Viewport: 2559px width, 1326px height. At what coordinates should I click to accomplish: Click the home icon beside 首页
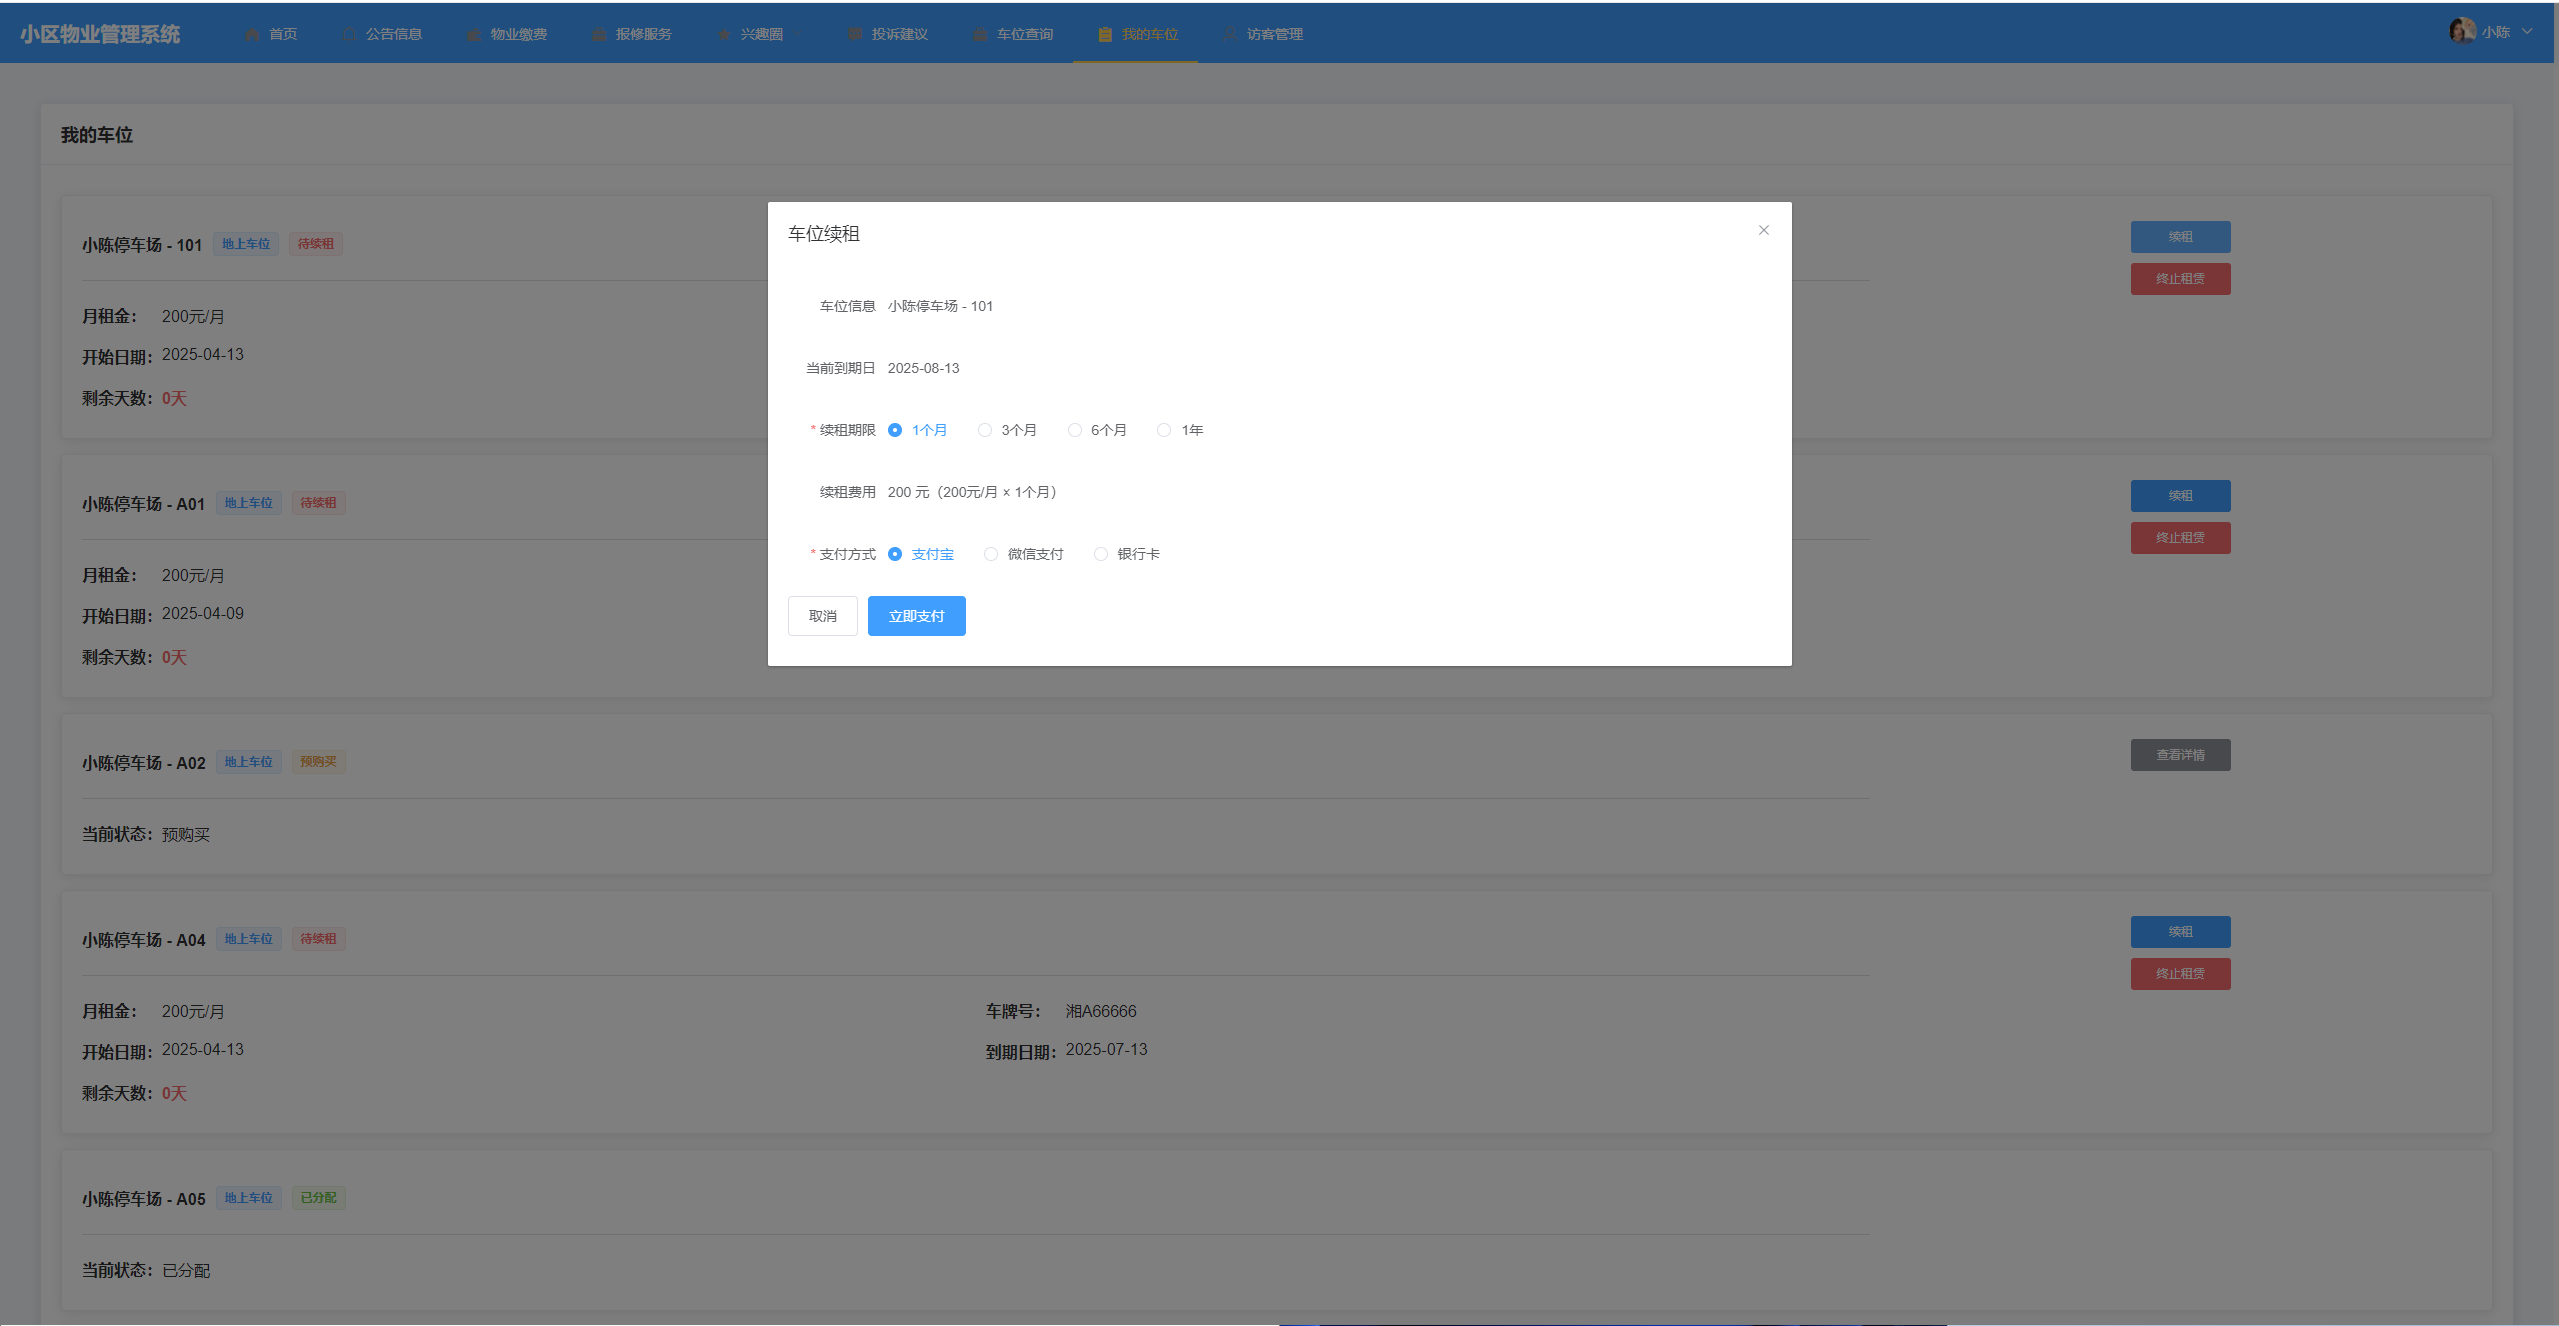coord(252,34)
